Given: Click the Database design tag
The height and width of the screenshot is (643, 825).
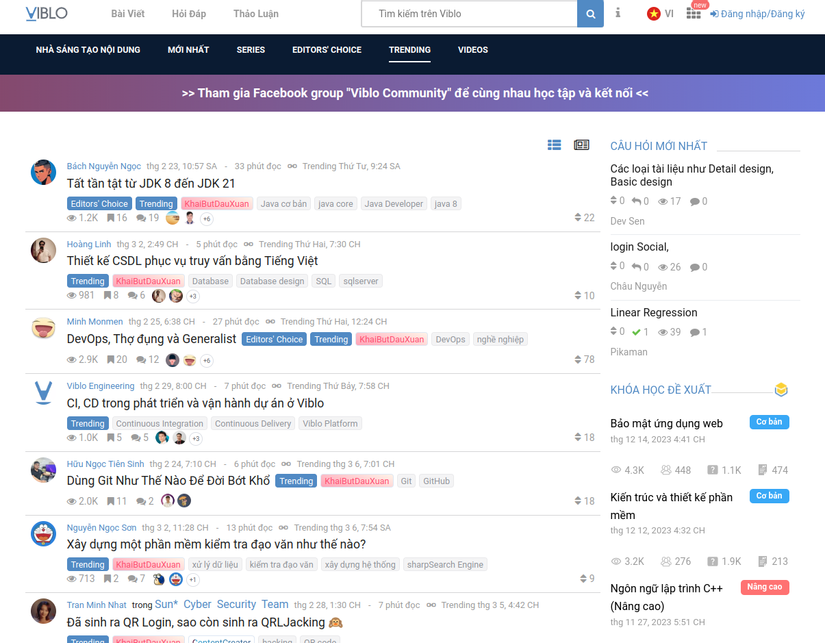Looking at the screenshot, I should coord(272,281).
